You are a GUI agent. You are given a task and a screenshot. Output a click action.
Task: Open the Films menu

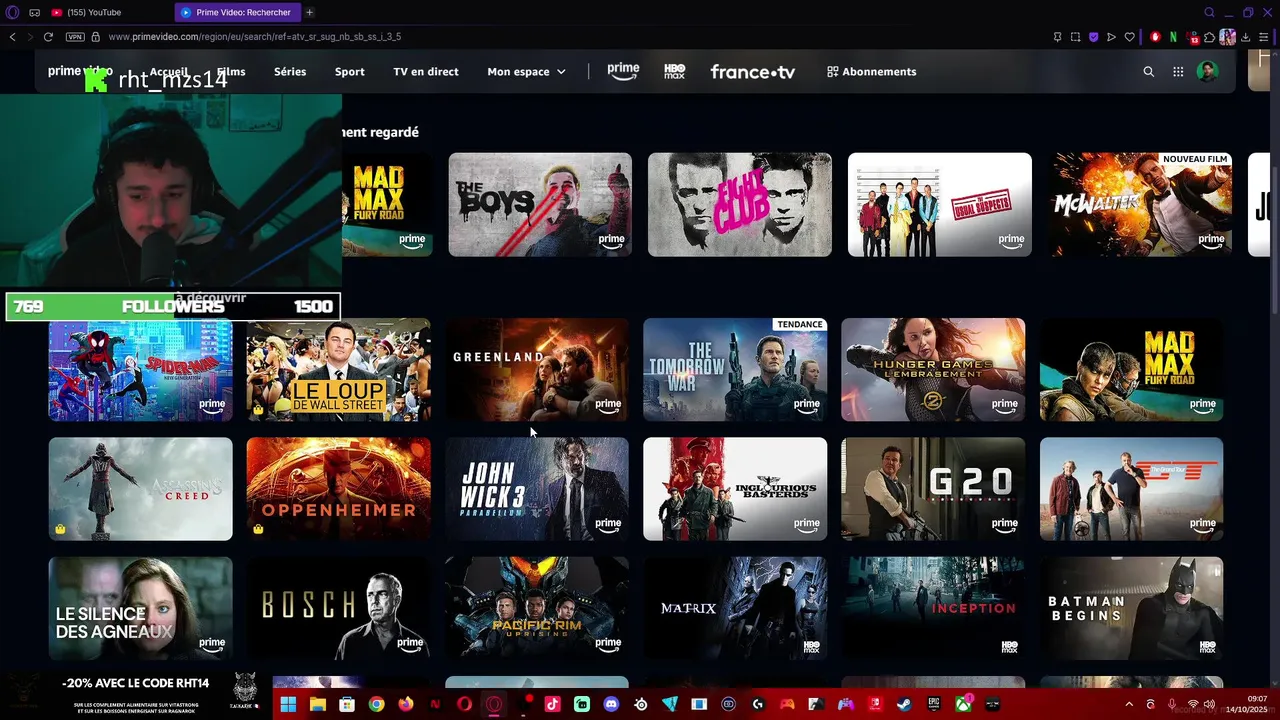pos(231,72)
